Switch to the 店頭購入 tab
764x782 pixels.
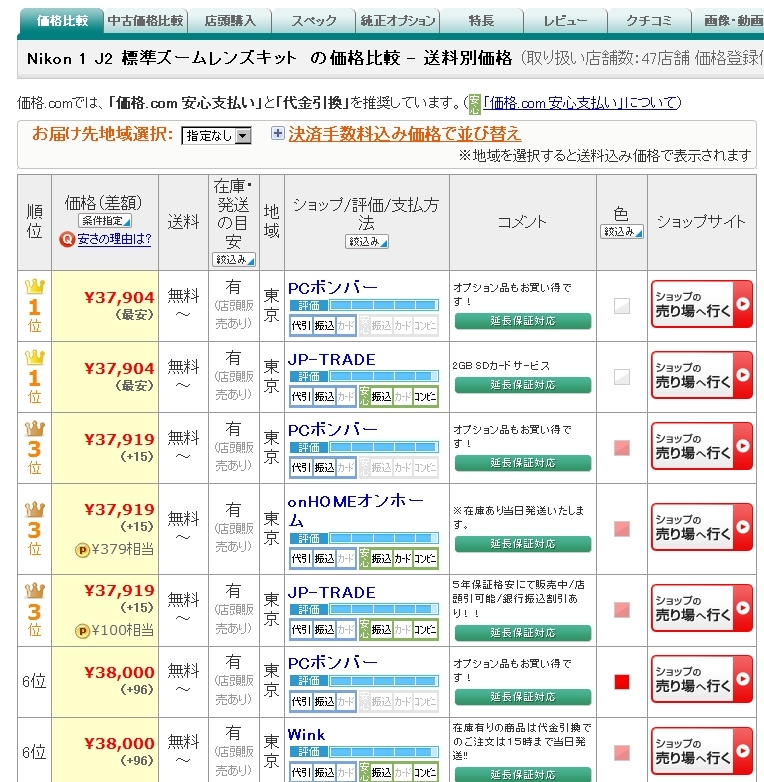coord(230,21)
